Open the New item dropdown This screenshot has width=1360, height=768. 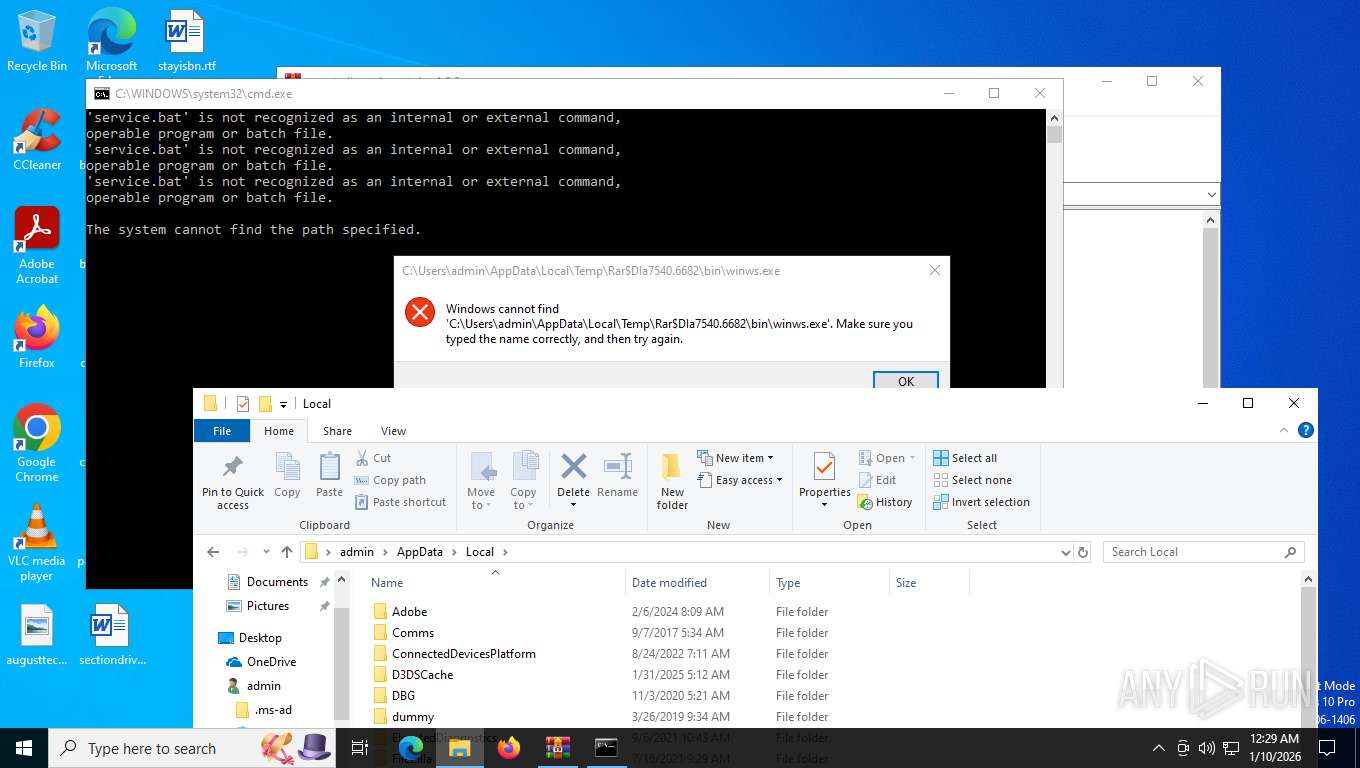(x=736, y=458)
